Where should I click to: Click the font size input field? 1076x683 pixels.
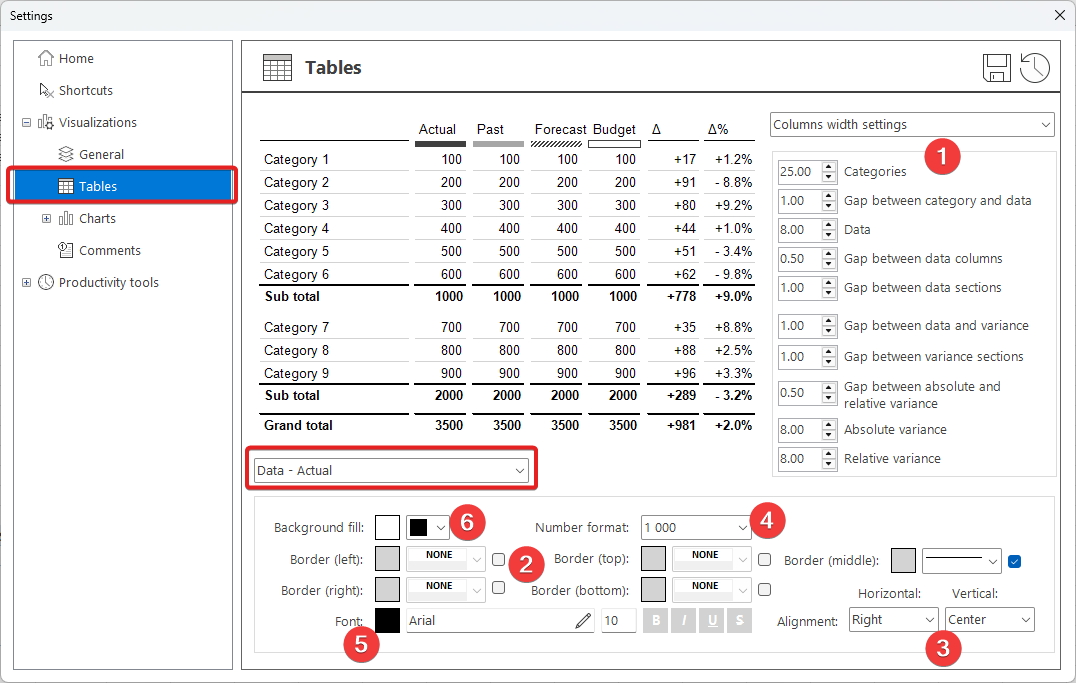pos(618,621)
